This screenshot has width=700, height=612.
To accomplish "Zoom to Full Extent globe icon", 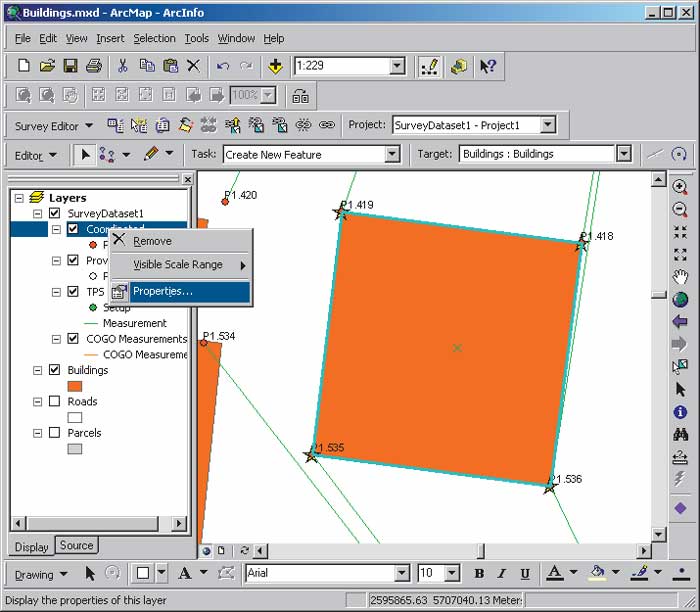I will 680,300.
